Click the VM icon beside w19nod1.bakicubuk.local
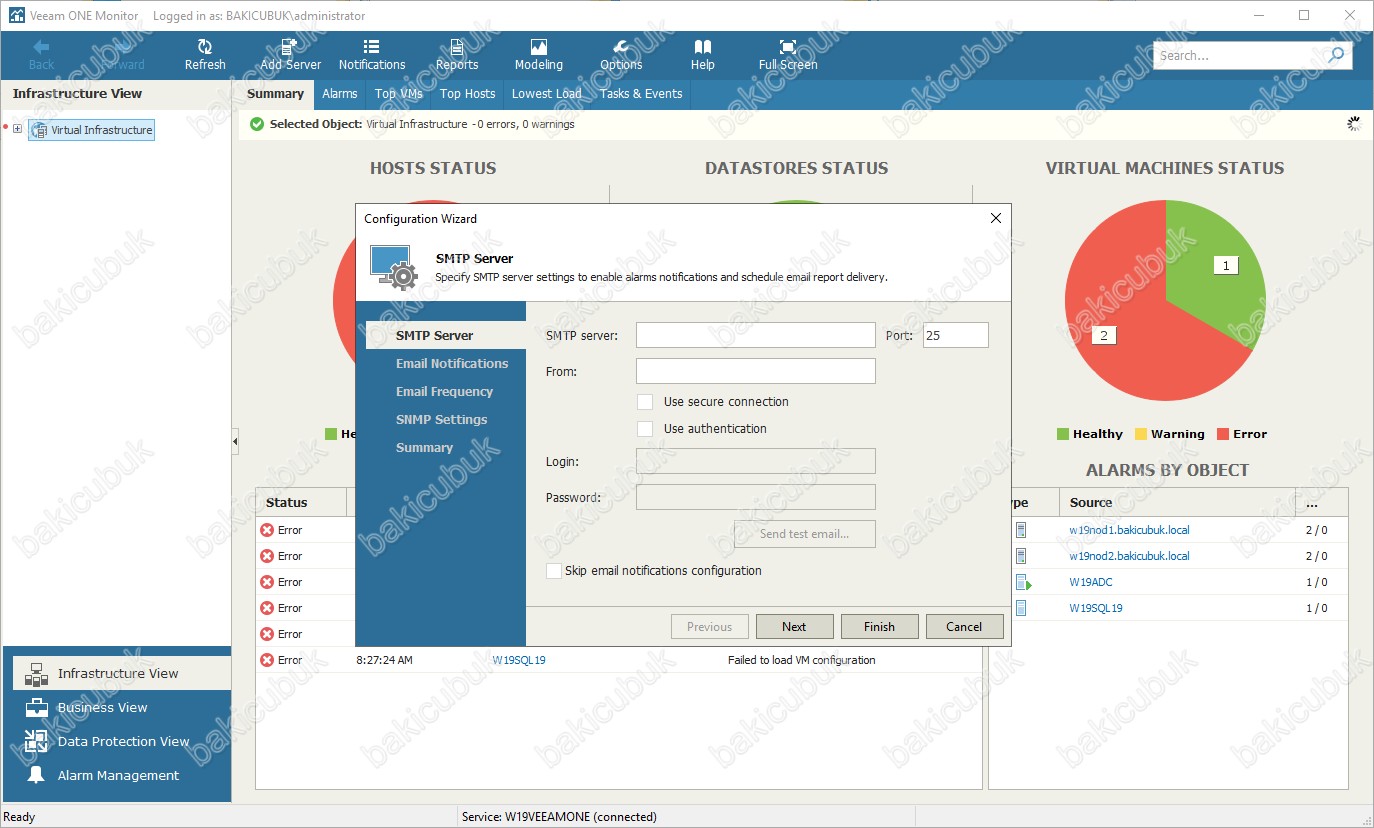The image size is (1374, 828). pos(1021,530)
